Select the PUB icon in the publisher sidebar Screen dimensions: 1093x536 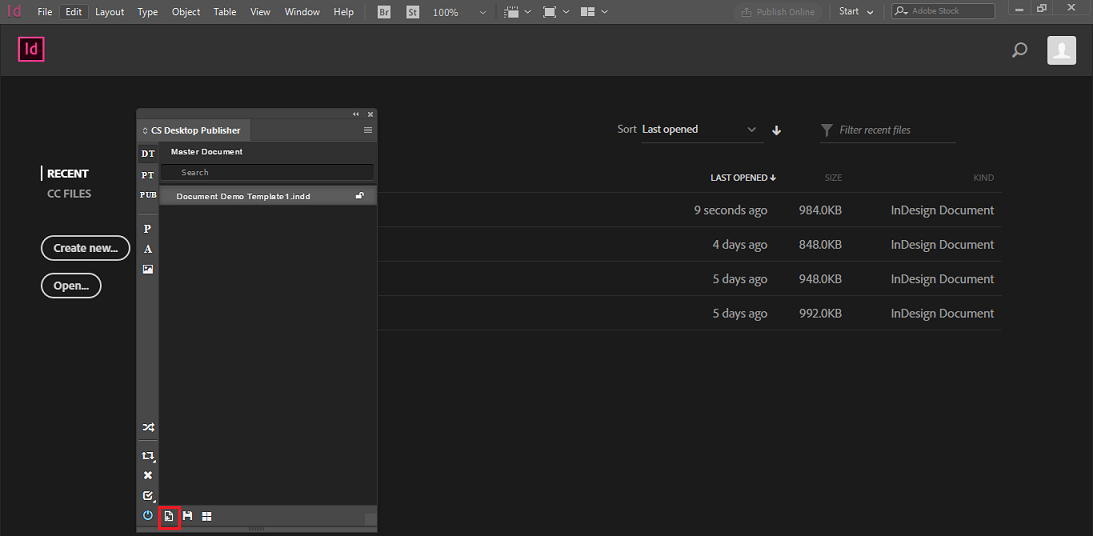point(148,195)
